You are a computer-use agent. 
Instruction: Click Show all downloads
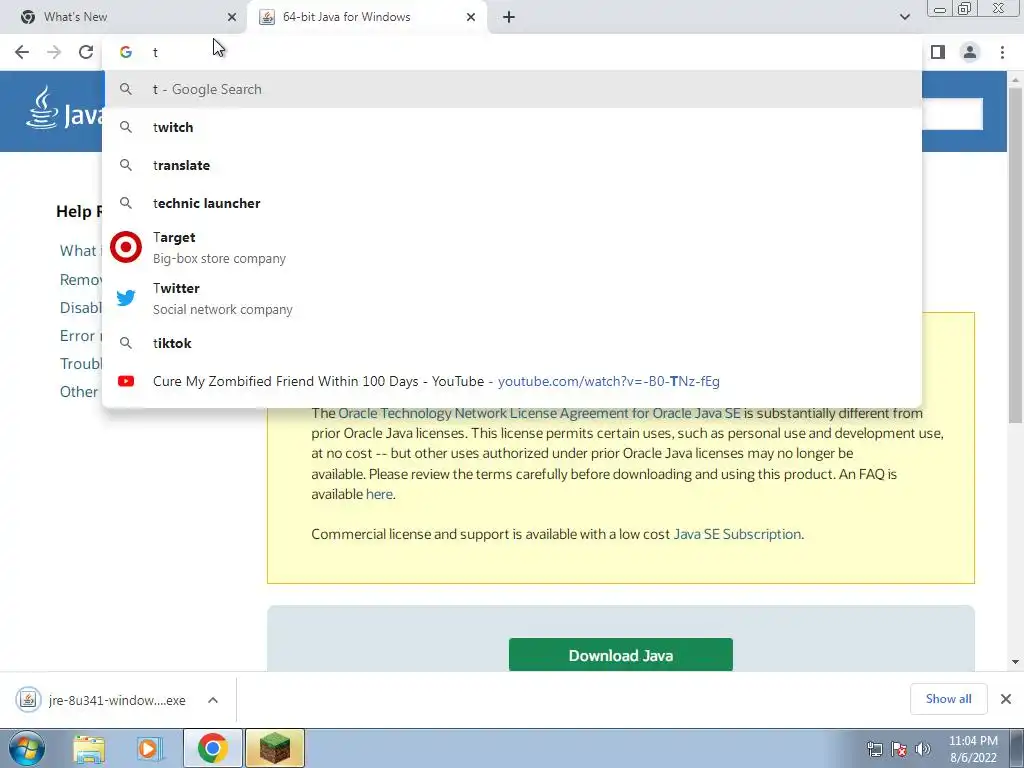948,699
